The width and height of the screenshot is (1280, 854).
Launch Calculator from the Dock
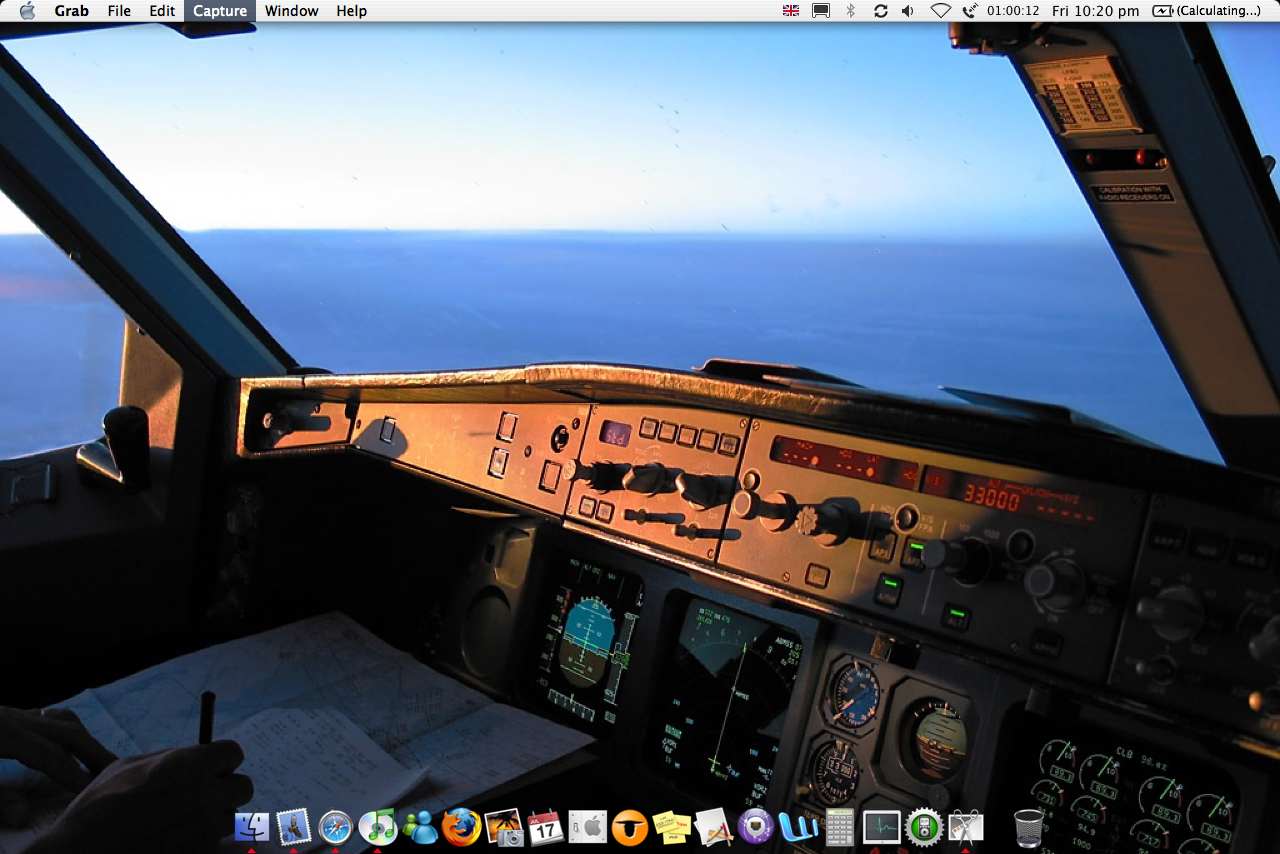pos(840,827)
